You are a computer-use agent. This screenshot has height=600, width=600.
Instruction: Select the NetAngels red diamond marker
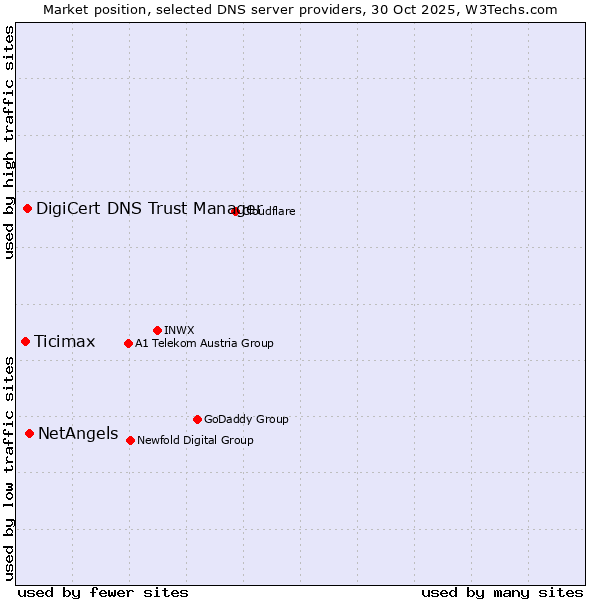(29, 433)
